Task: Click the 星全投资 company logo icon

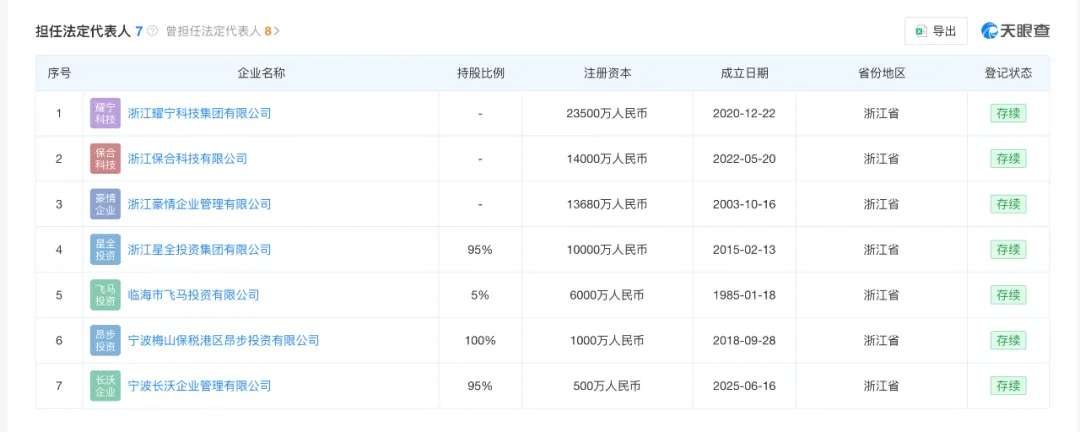Action: 105,249
